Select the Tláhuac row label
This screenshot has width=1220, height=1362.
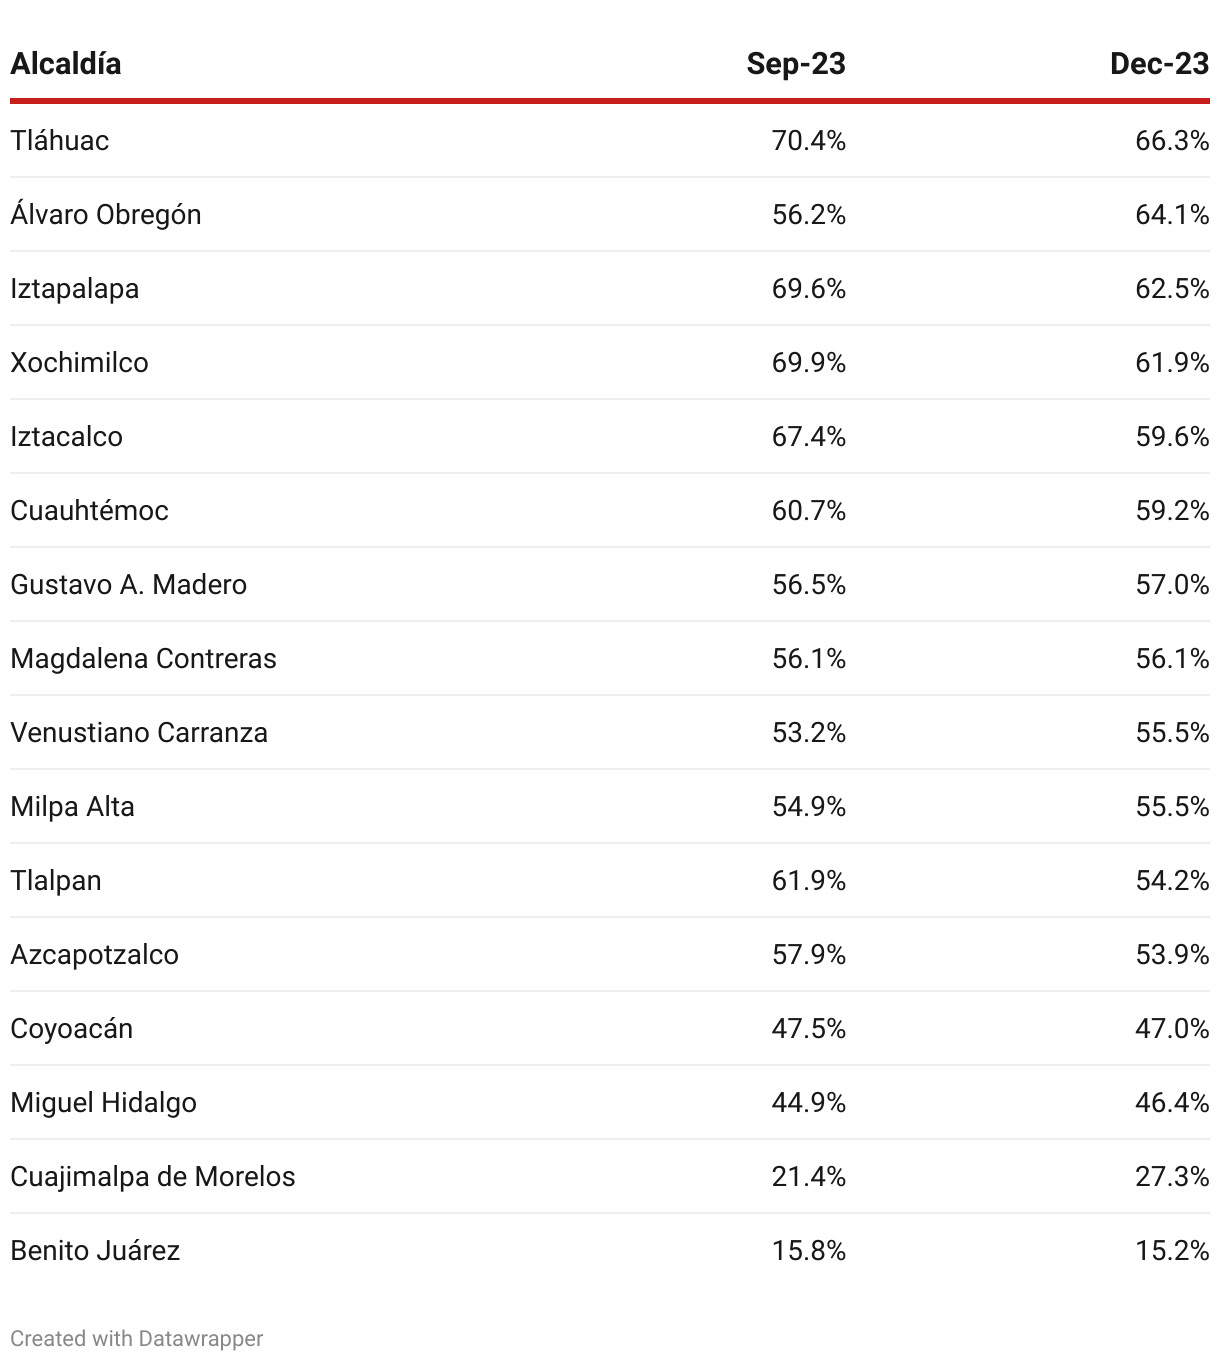60,141
